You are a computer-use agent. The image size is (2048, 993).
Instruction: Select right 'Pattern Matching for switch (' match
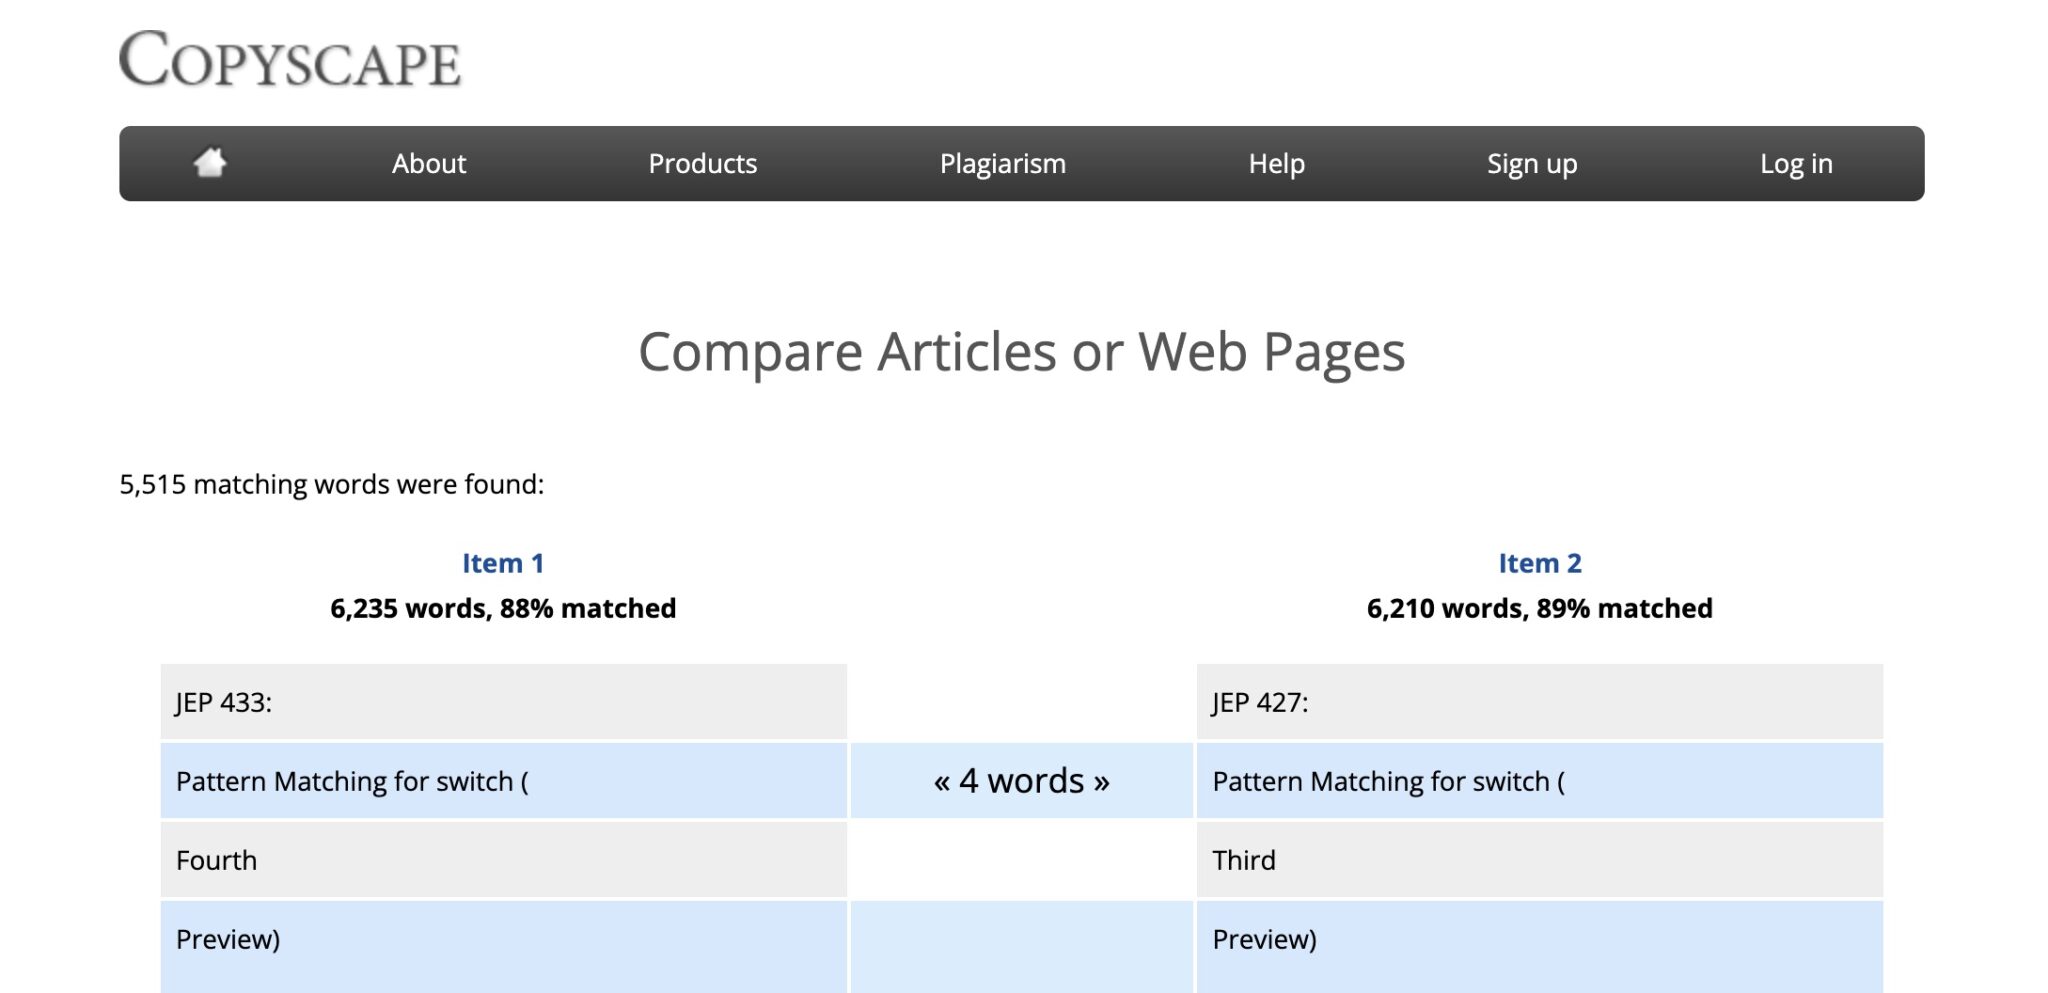click(x=1388, y=781)
